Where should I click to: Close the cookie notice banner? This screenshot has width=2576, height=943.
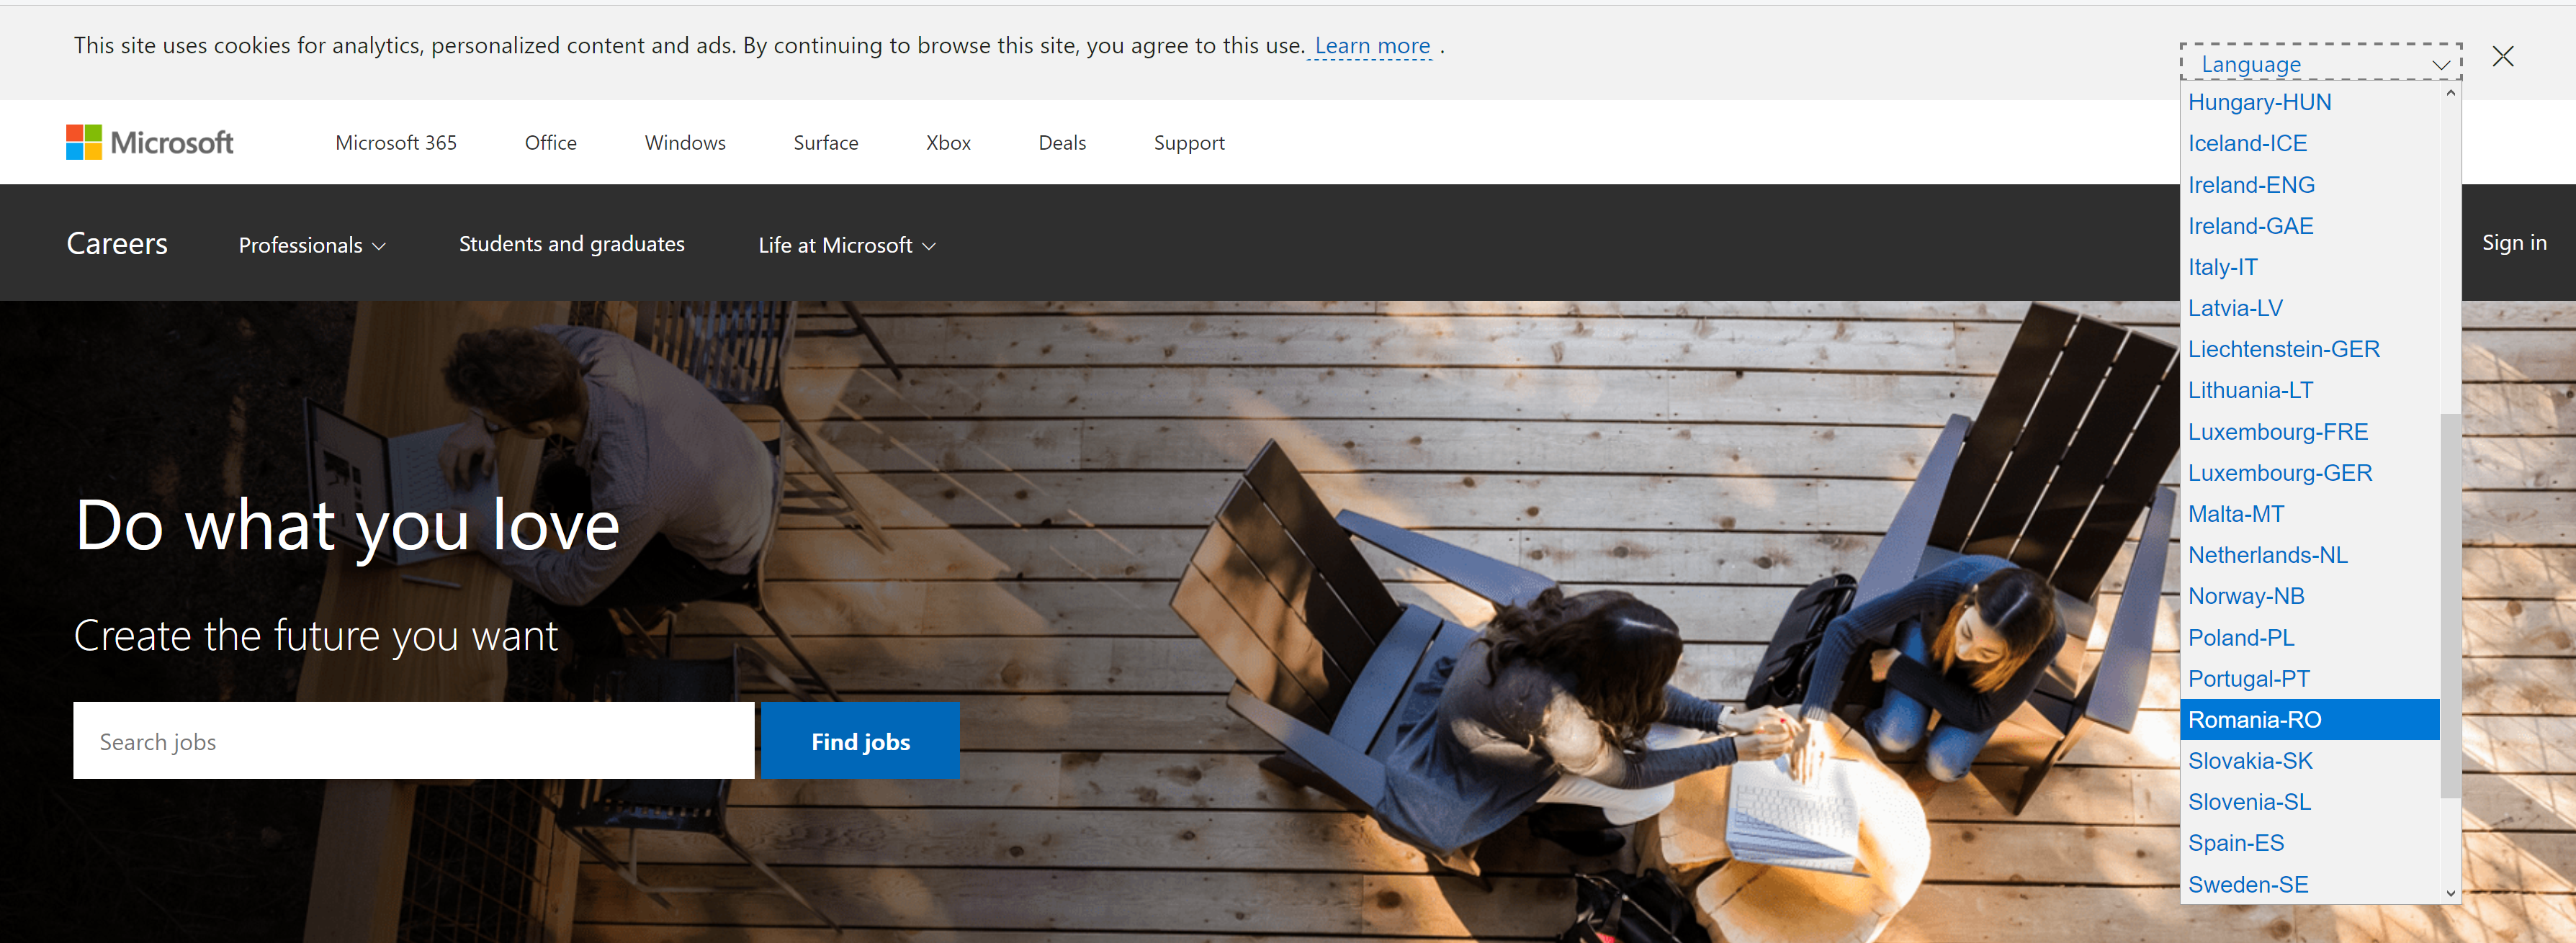coord(2502,56)
